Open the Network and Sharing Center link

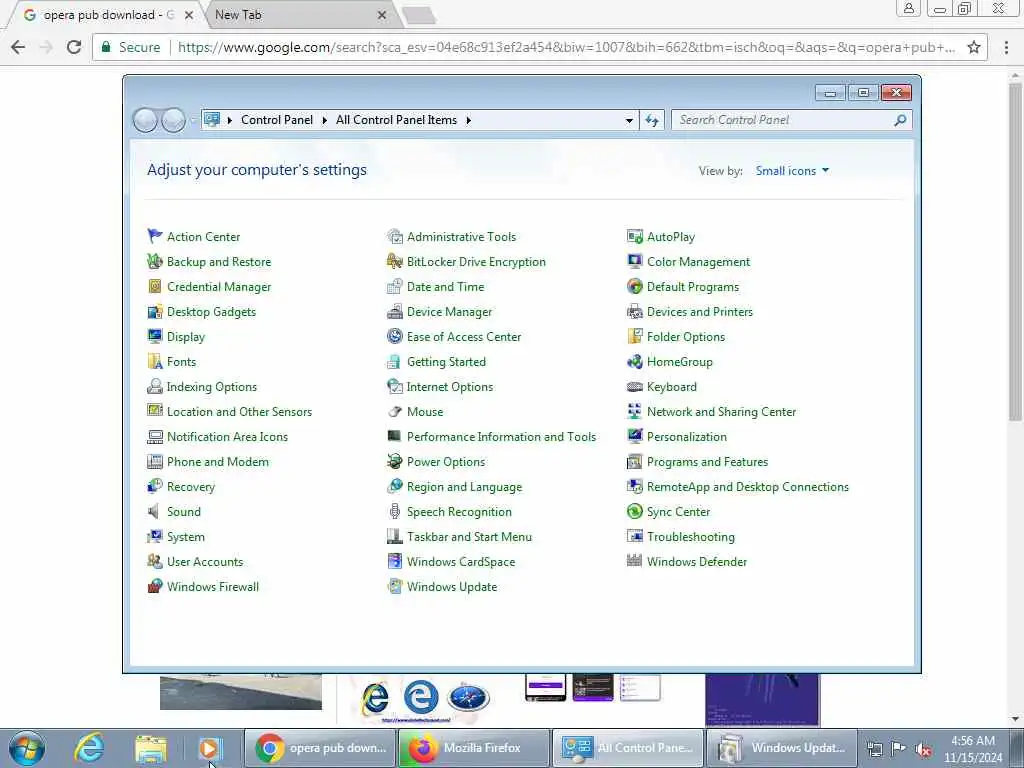721,411
